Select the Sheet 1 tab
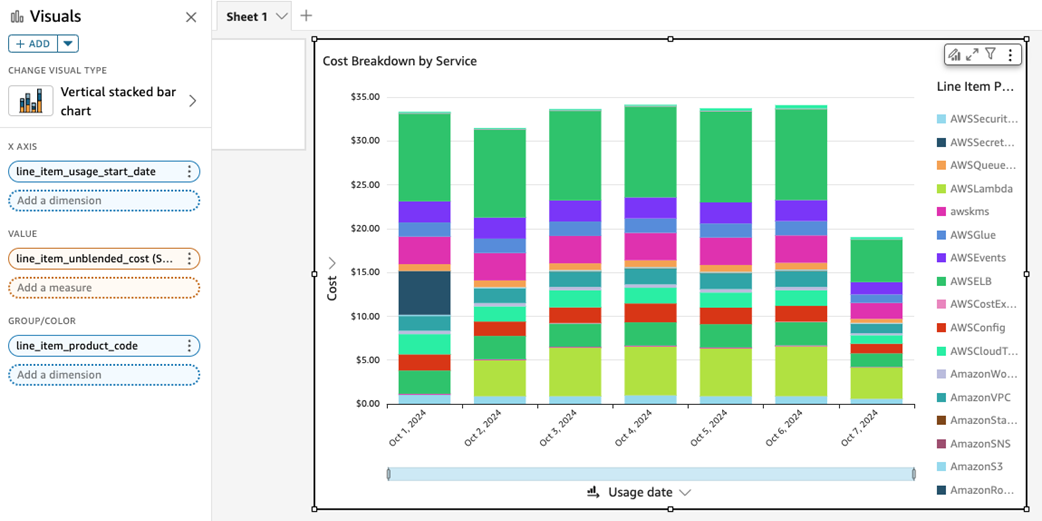The width and height of the screenshot is (1042, 521). tap(247, 17)
